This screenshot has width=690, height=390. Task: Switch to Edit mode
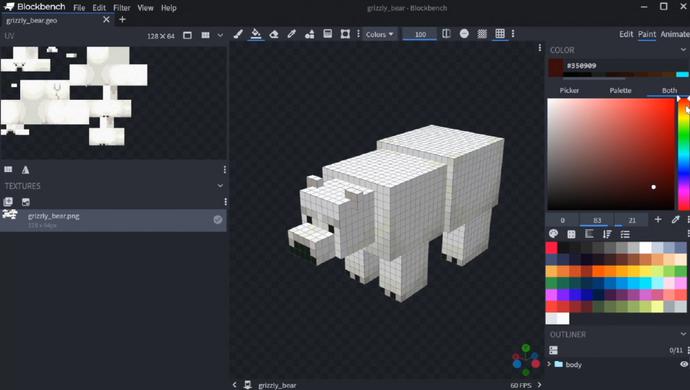[626, 34]
